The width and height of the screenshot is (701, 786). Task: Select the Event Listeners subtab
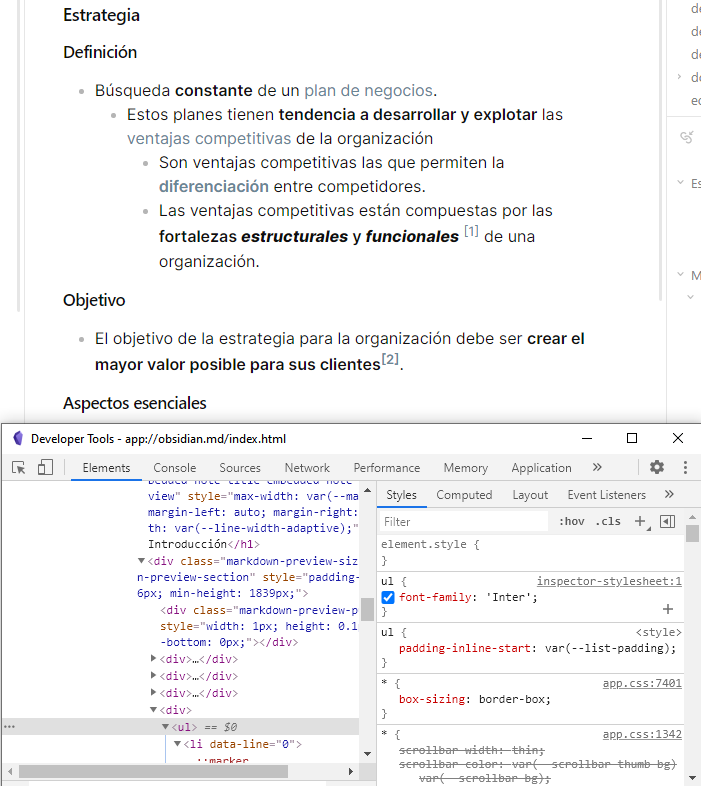(x=606, y=495)
